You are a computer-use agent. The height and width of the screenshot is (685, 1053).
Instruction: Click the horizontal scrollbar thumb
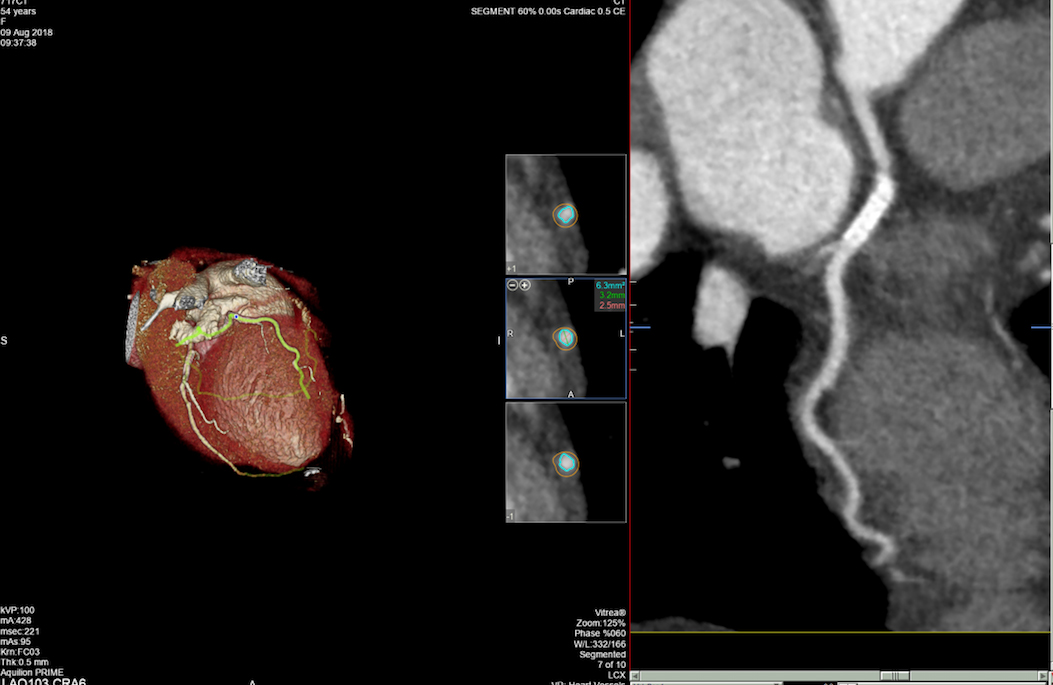pos(896,677)
